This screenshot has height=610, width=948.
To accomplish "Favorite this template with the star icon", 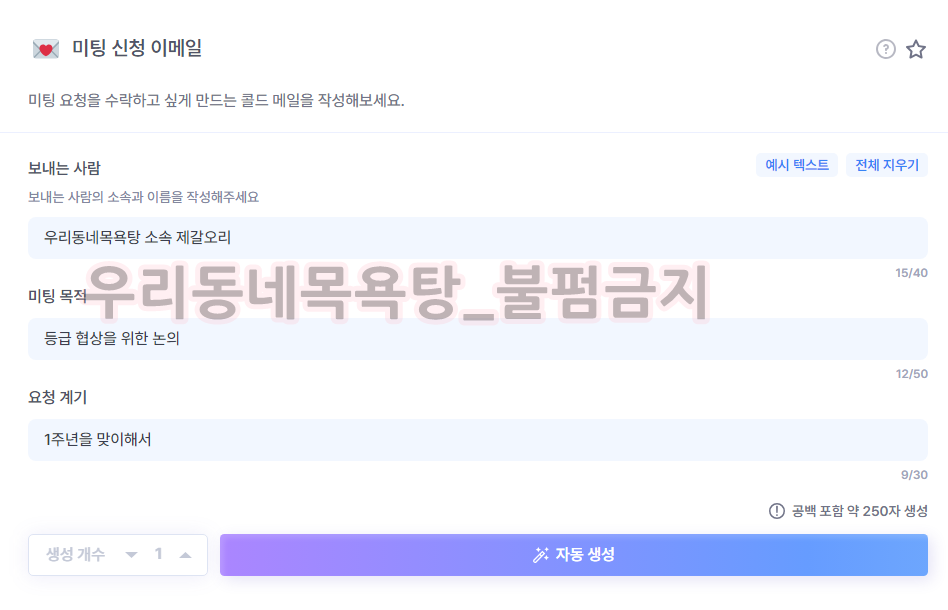I will tap(916, 49).
